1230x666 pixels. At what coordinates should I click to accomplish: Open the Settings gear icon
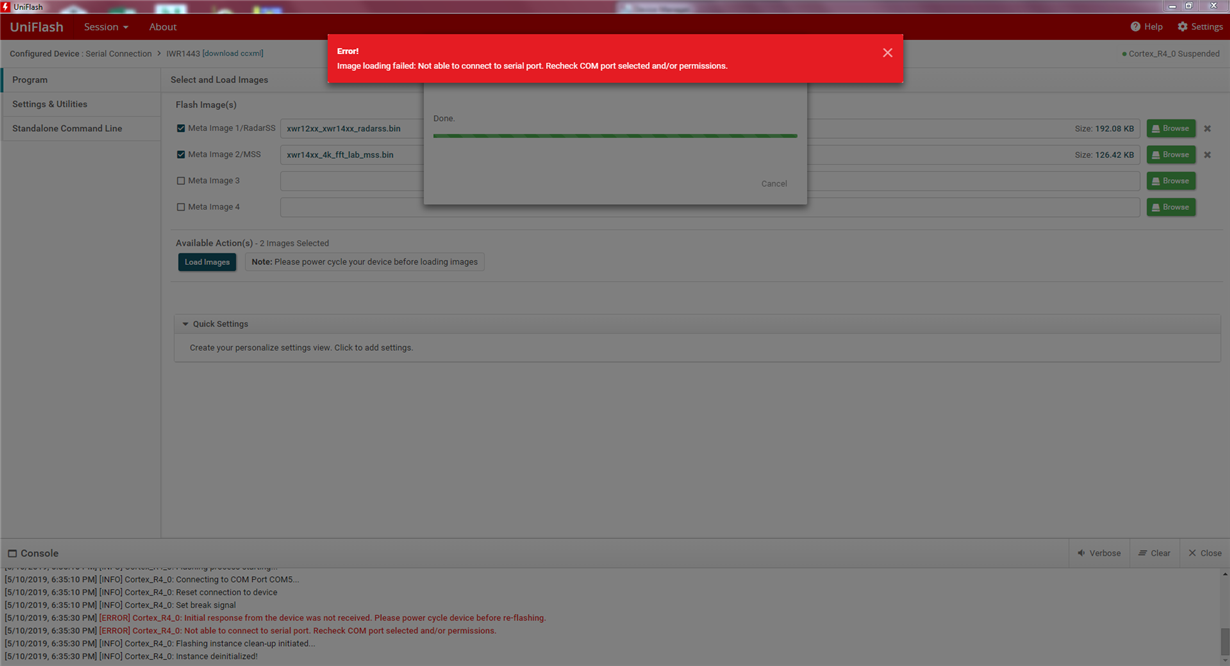pyautogui.click(x=1184, y=27)
